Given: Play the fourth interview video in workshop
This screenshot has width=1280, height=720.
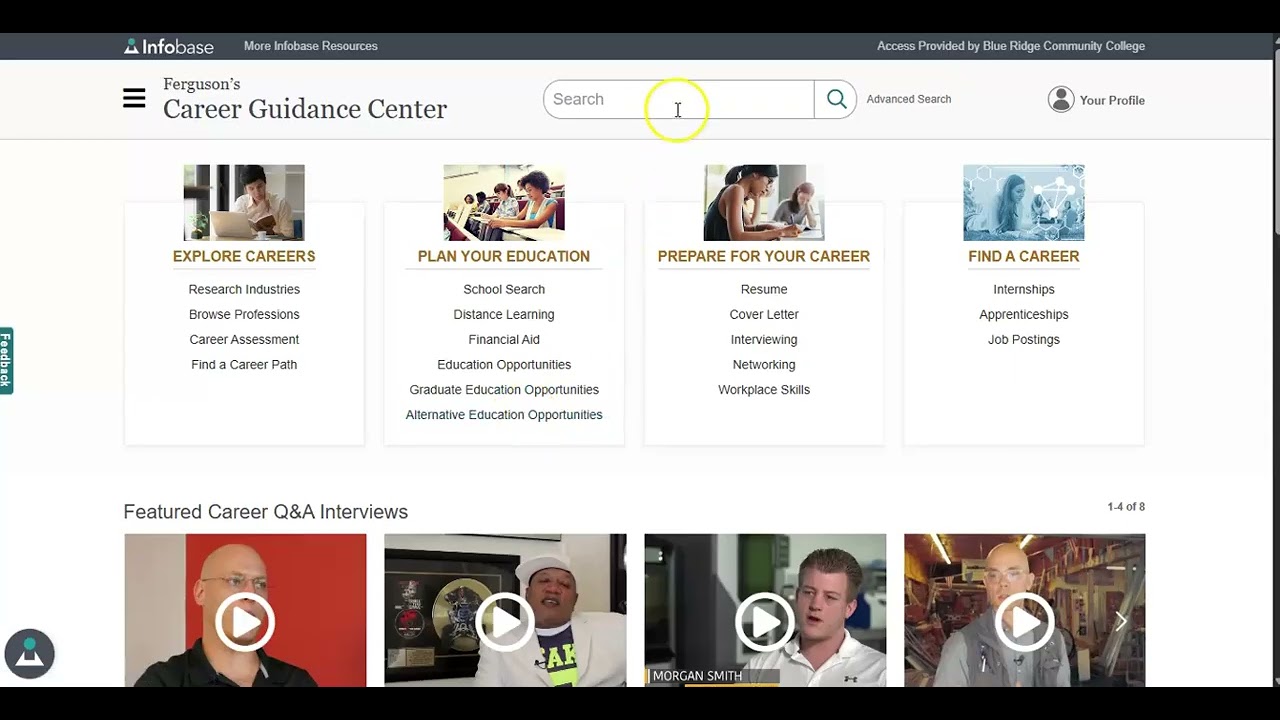Looking at the screenshot, I should 1025,622.
